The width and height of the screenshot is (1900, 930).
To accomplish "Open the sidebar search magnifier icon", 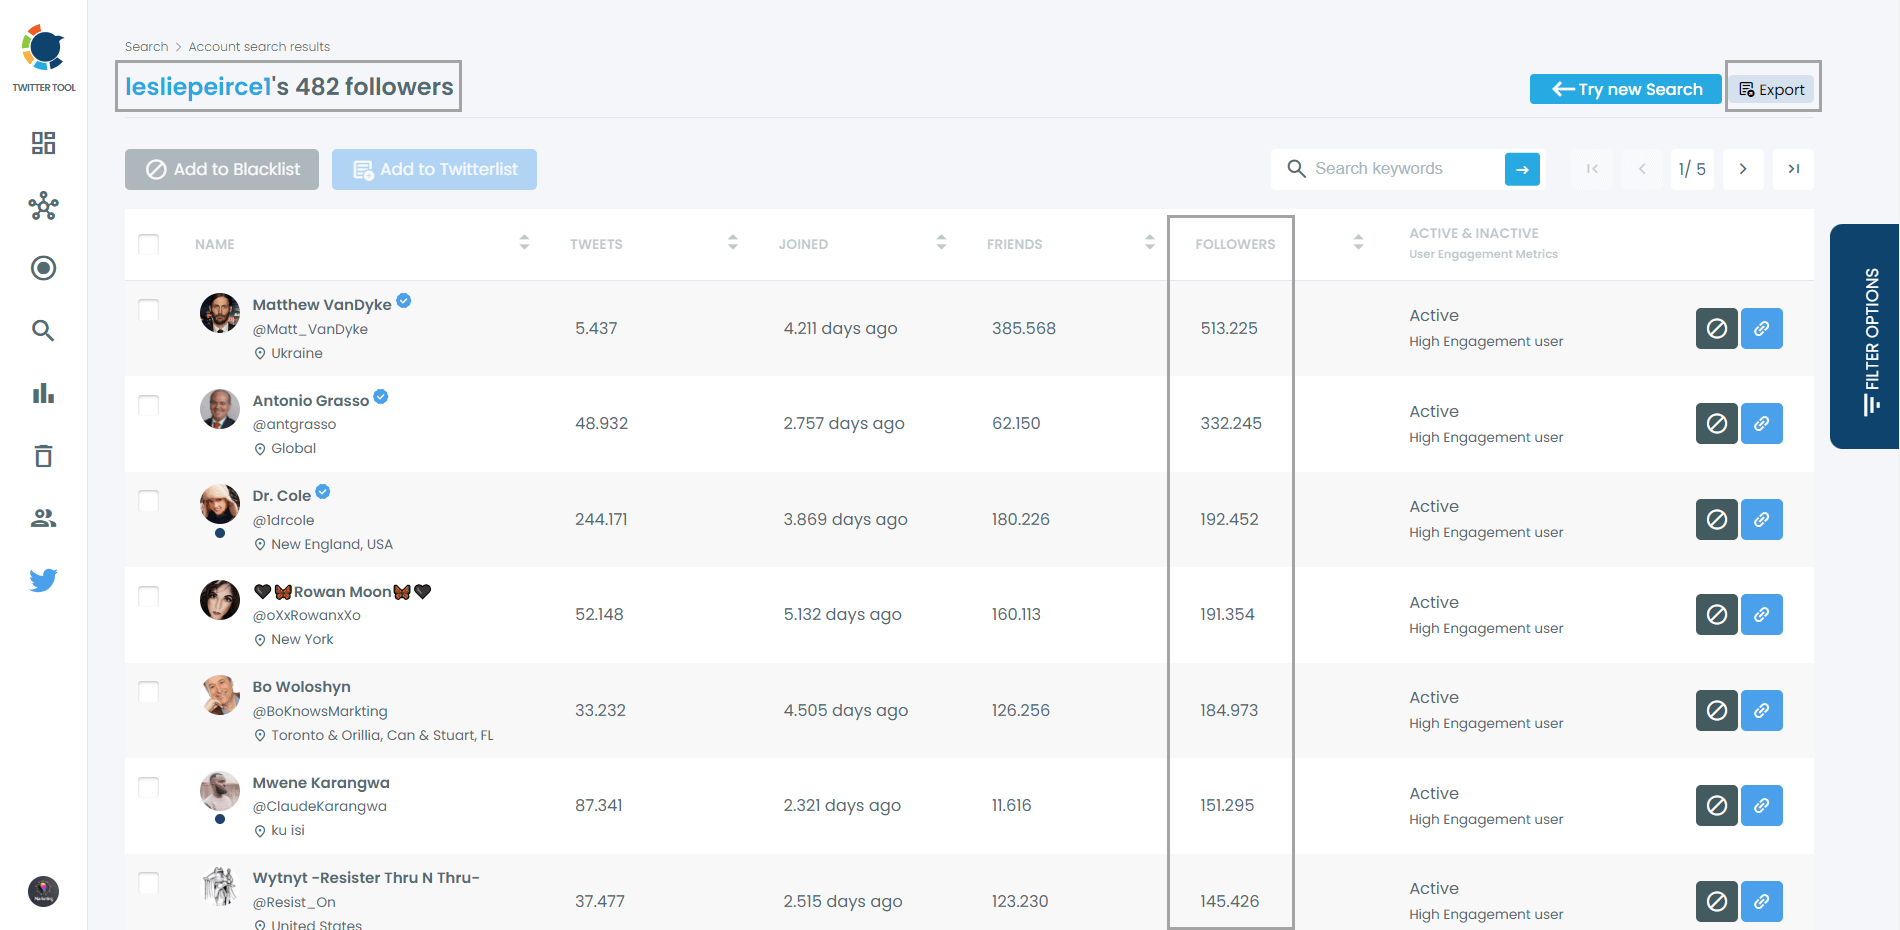I will 43,331.
